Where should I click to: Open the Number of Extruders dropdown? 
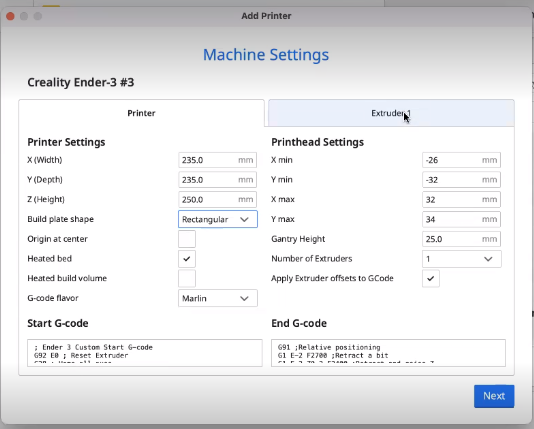coord(461,259)
